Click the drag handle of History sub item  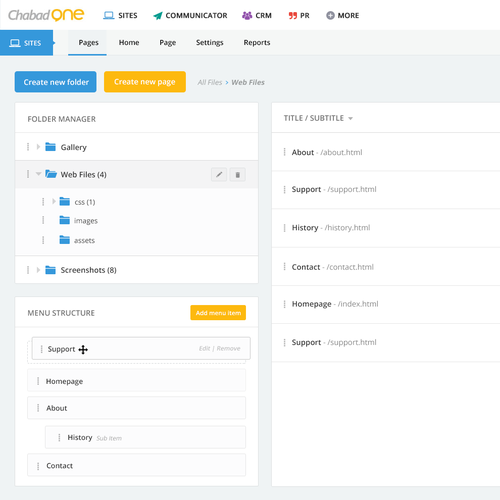[59, 437]
